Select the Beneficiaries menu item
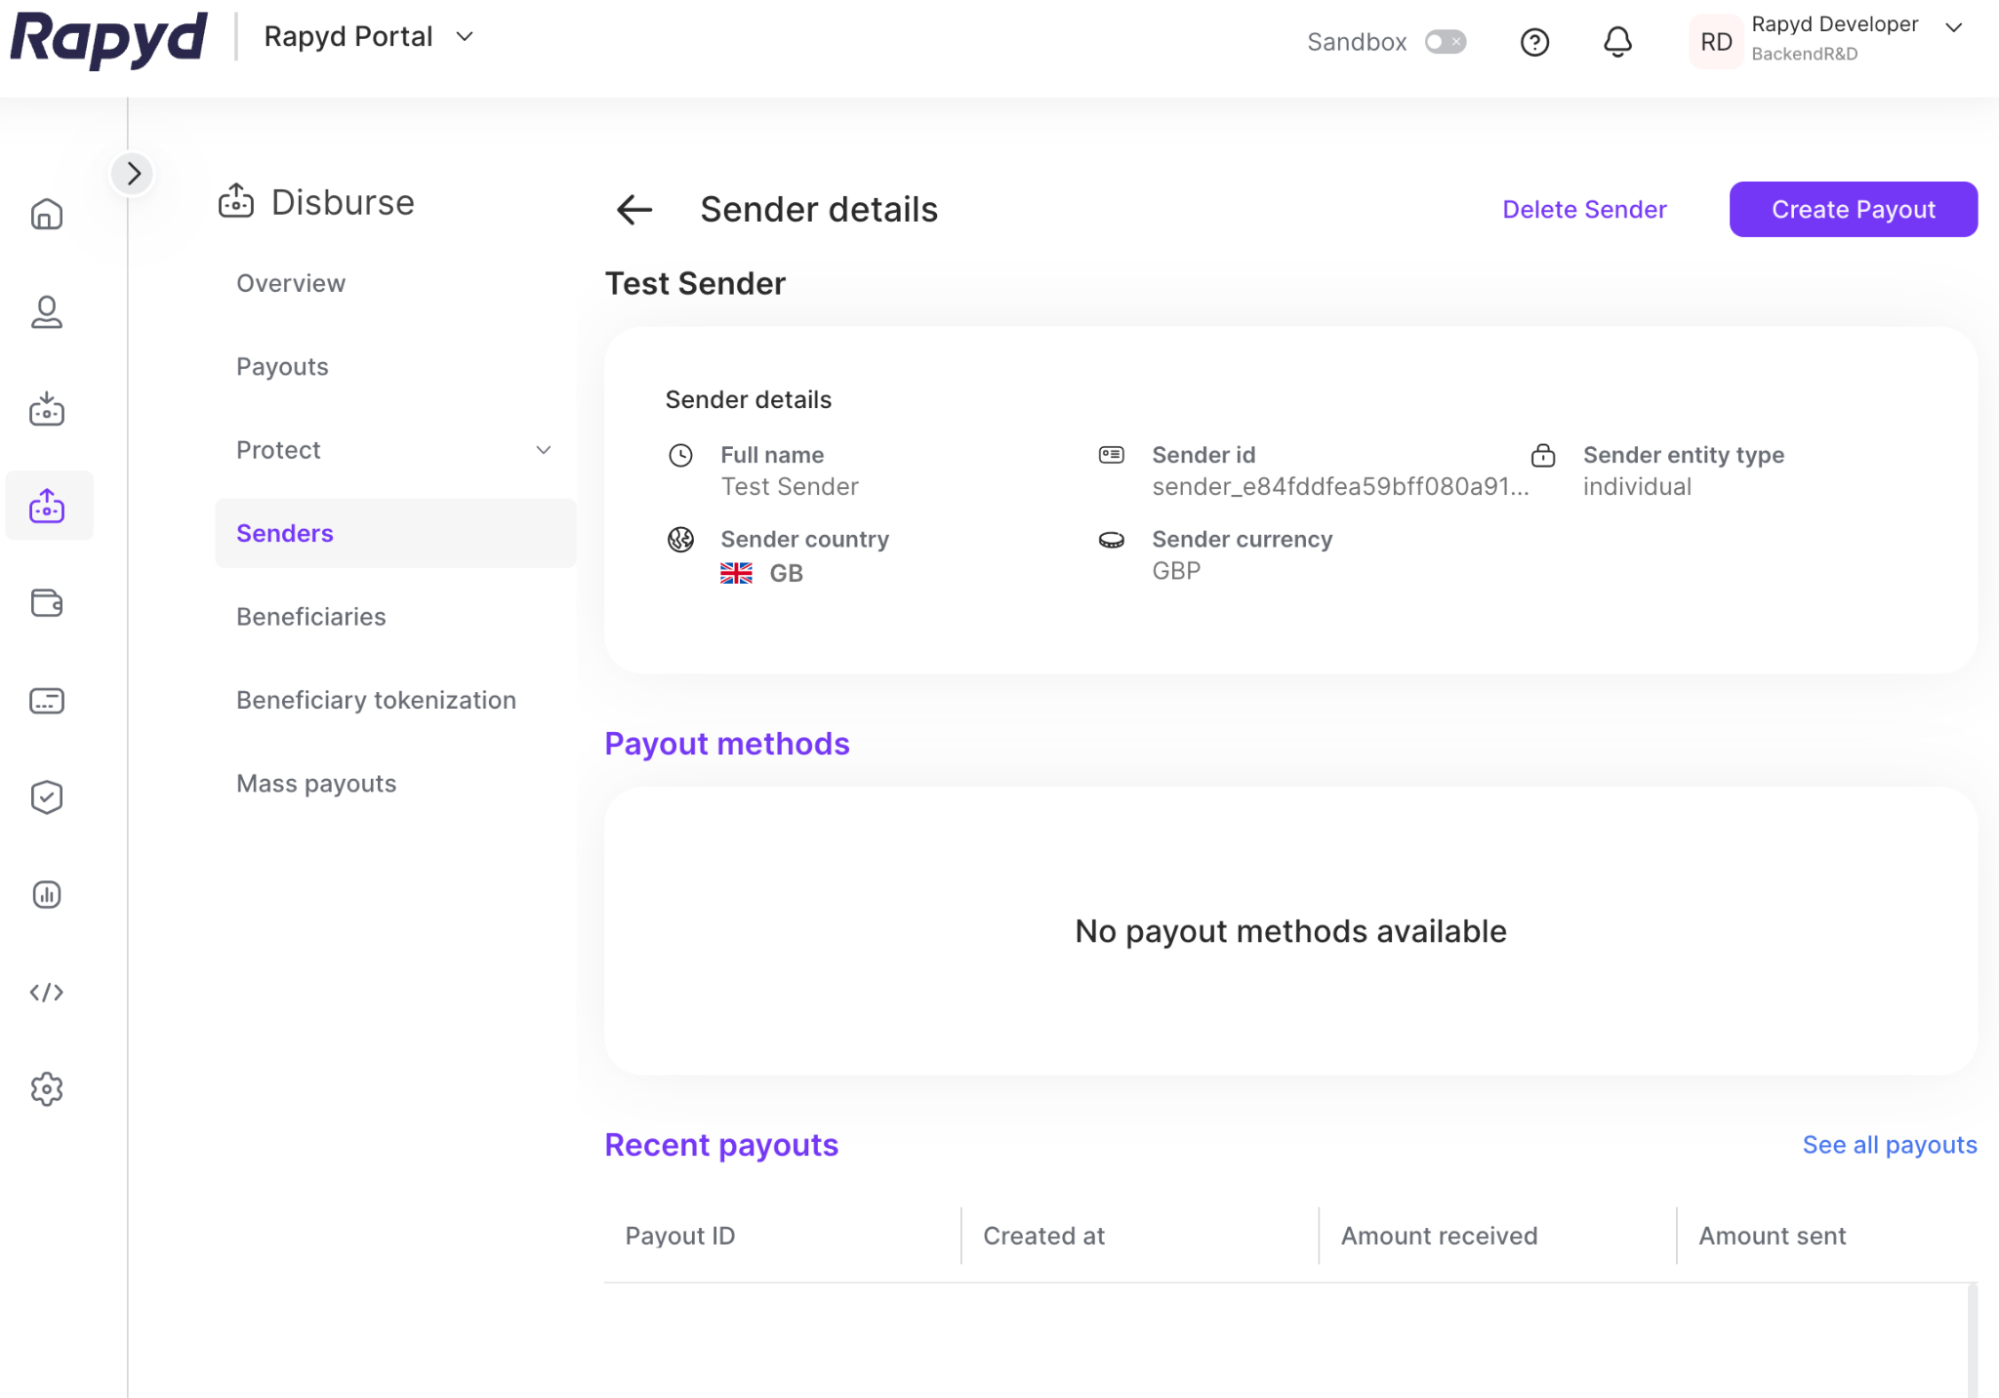This screenshot has width=1999, height=1398. (310, 615)
